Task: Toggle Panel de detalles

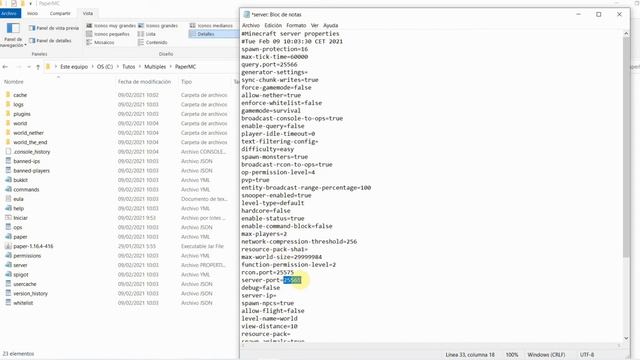Action: (x=50, y=40)
